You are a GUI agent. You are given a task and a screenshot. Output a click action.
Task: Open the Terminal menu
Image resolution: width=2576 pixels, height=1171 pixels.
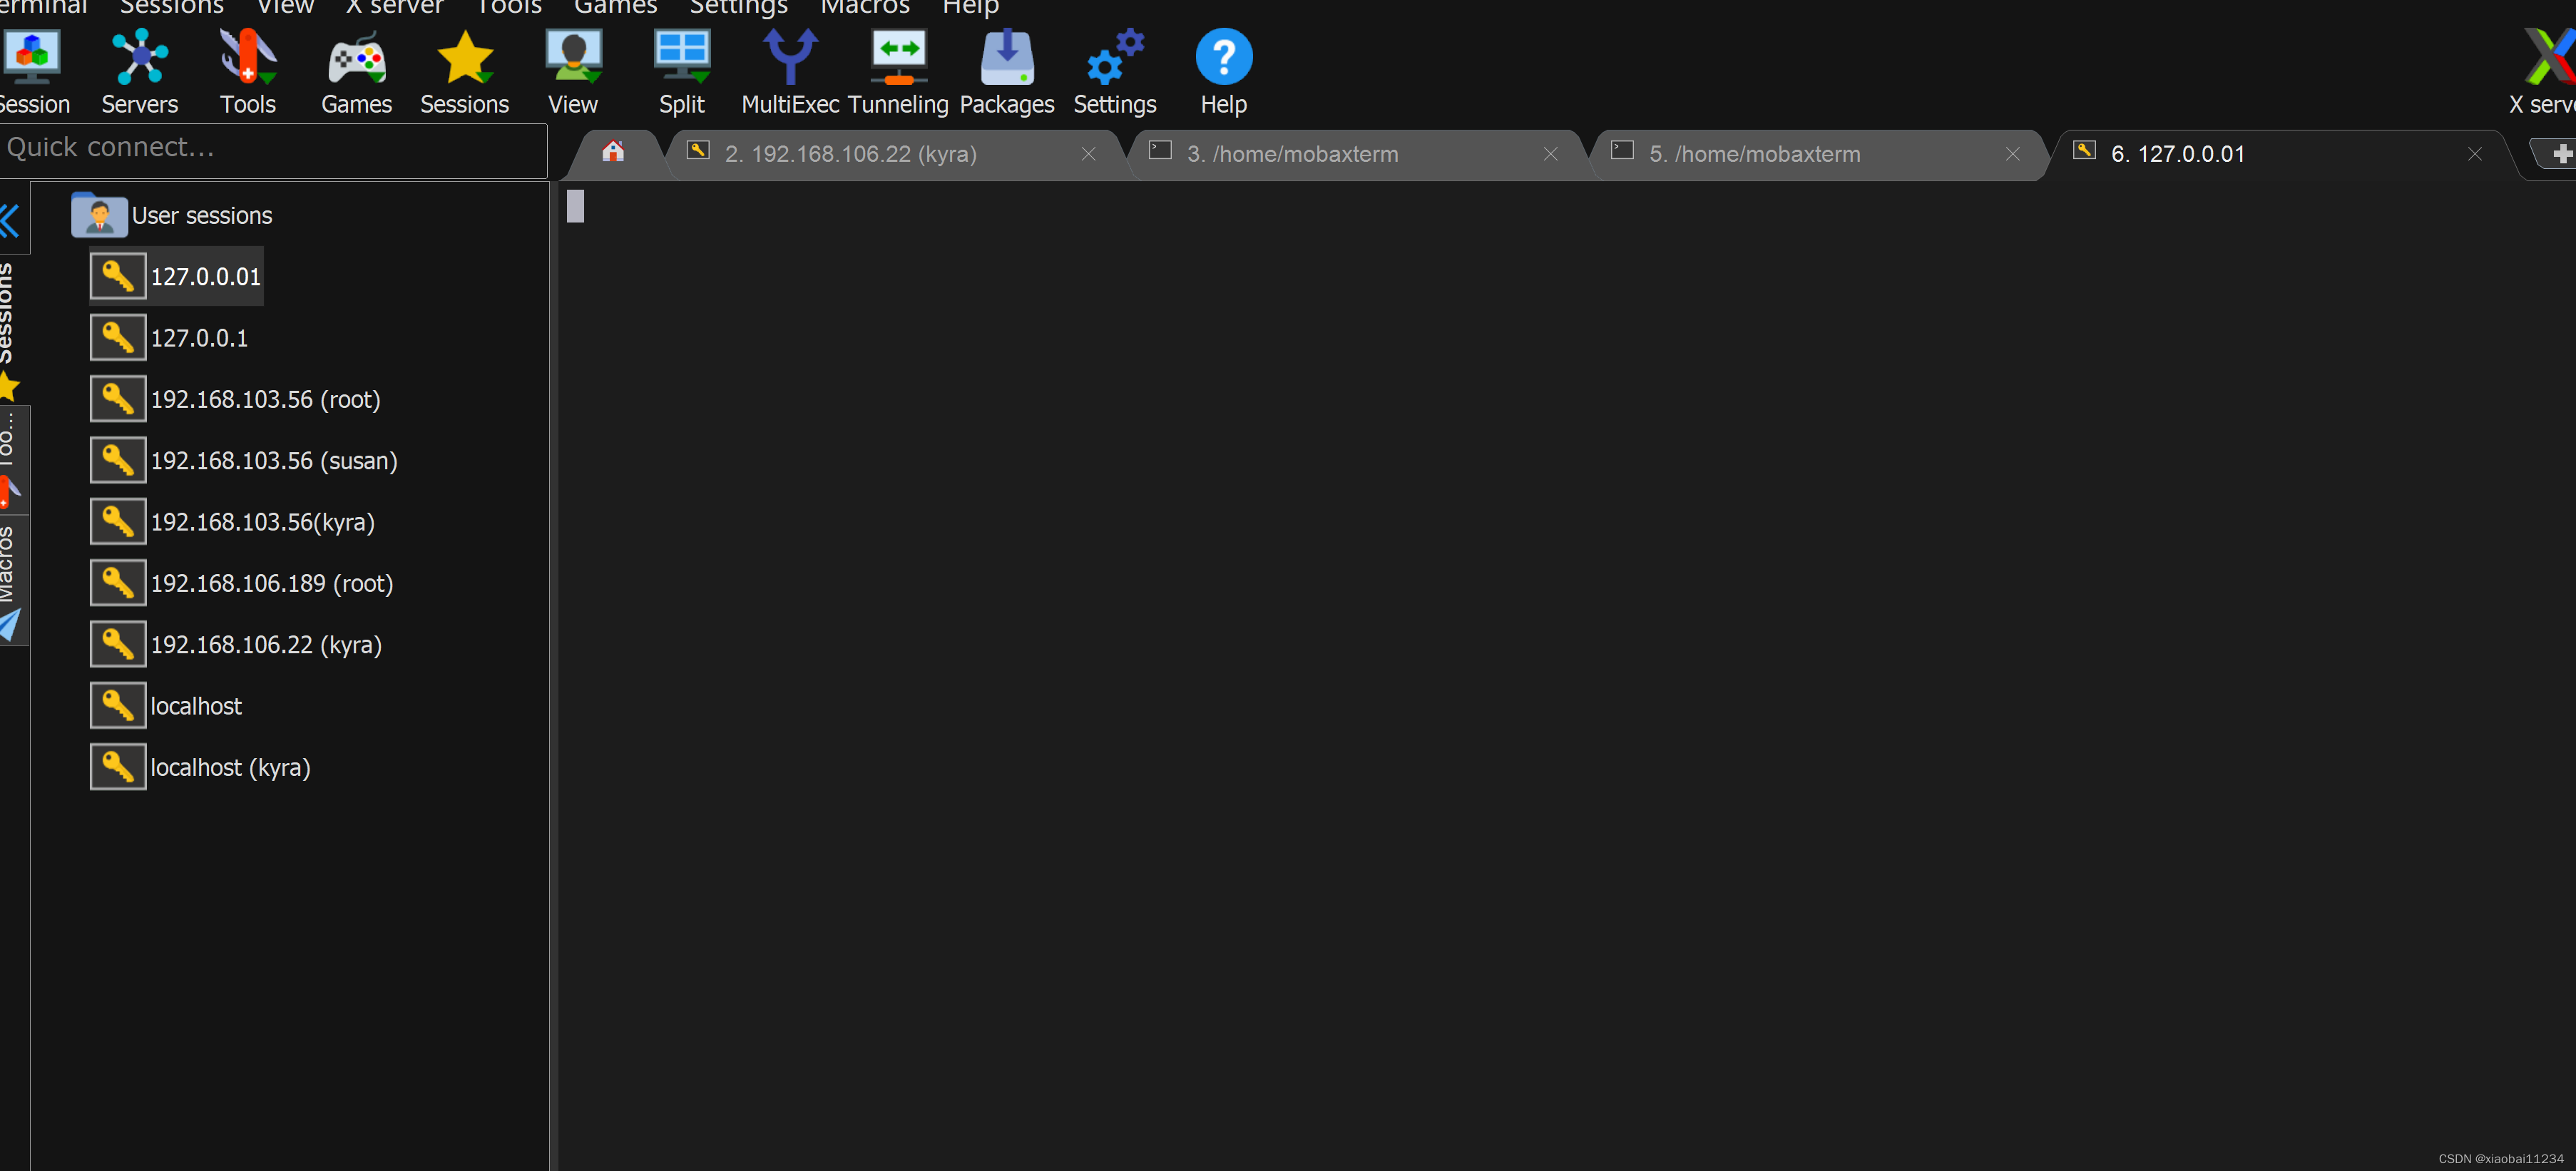[42, 7]
